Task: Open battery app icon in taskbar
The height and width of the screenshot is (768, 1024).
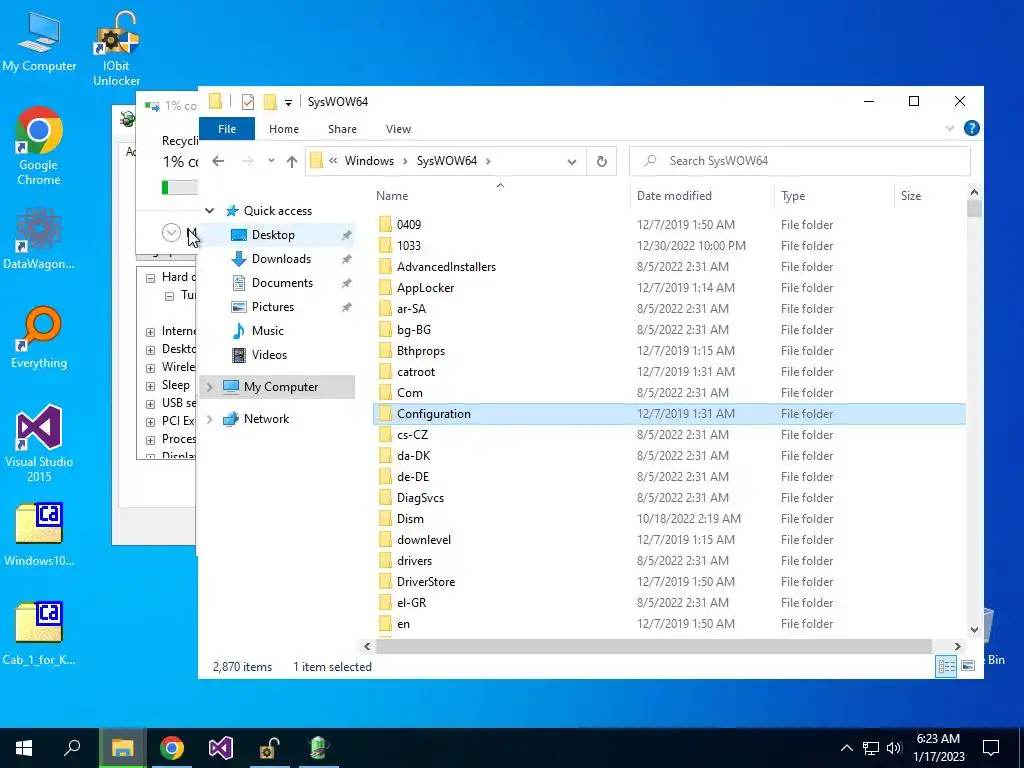Action: click(319, 748)
